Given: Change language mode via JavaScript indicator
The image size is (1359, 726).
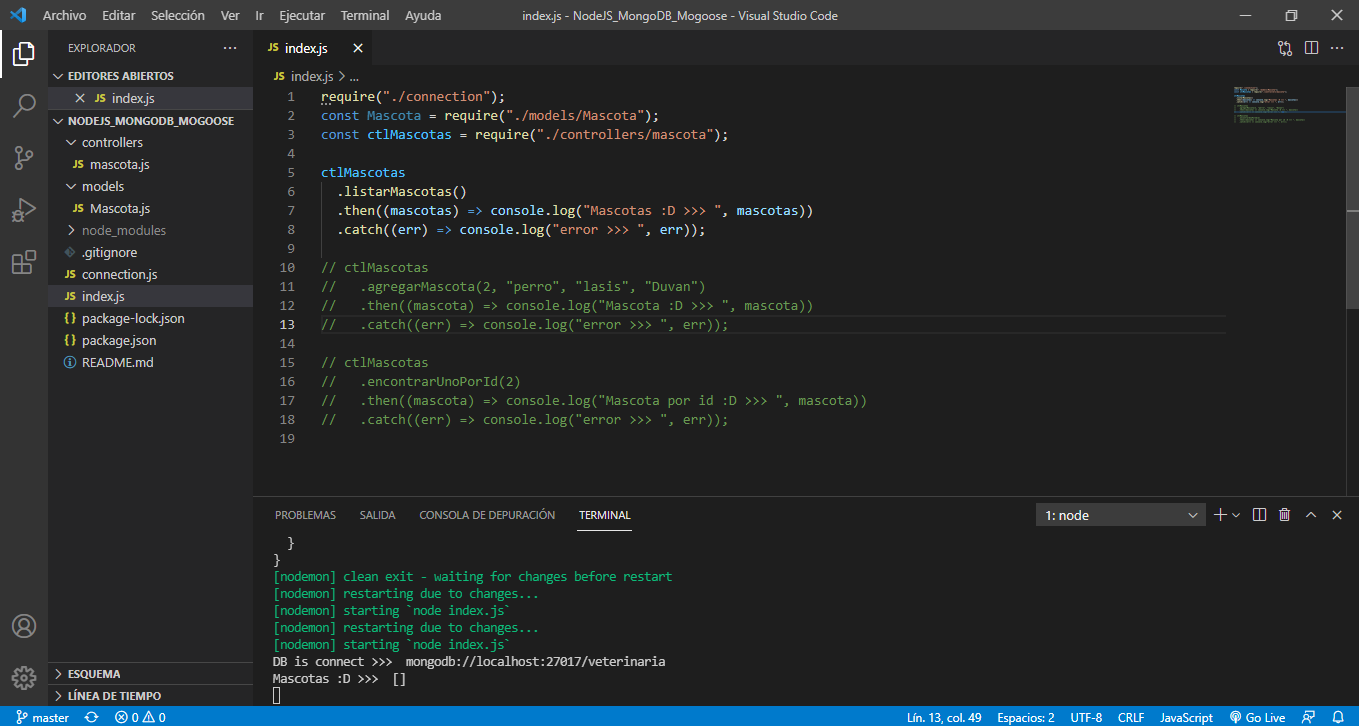Looking at the screenshot, I should coord(1186,717).
